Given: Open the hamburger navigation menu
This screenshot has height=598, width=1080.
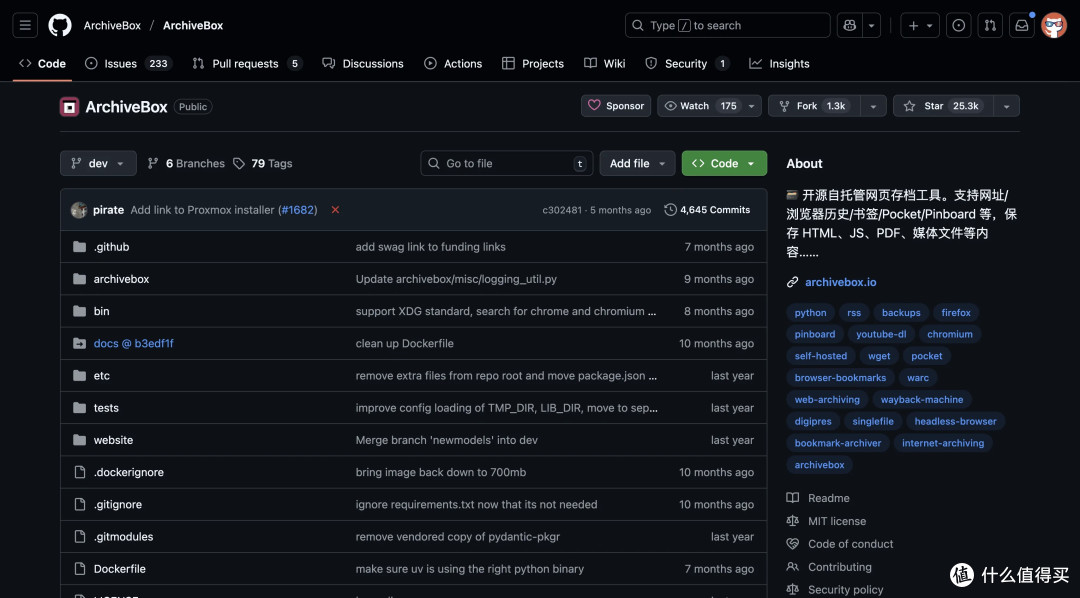Looking at the screenshot, I should pos(25,25).
